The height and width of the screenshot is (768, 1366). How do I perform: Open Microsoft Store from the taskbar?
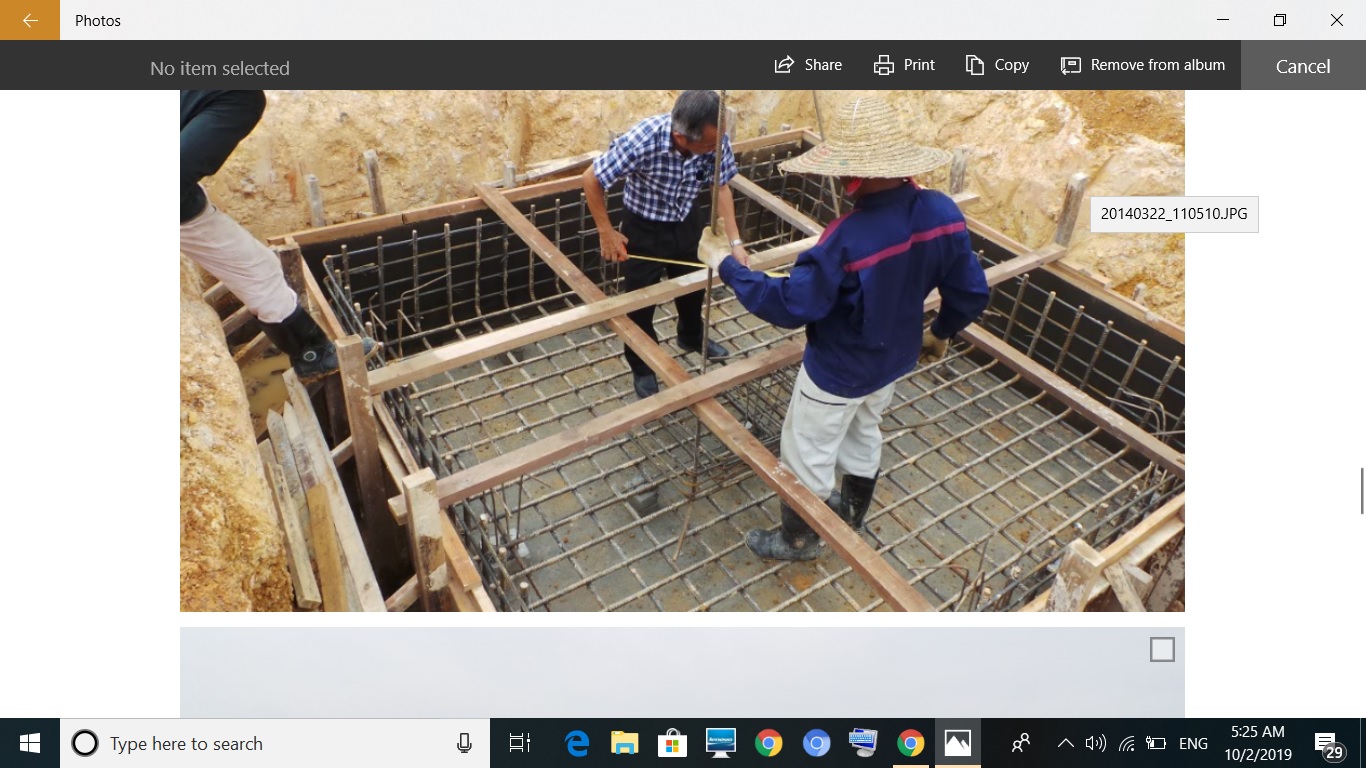pos(673,743)
